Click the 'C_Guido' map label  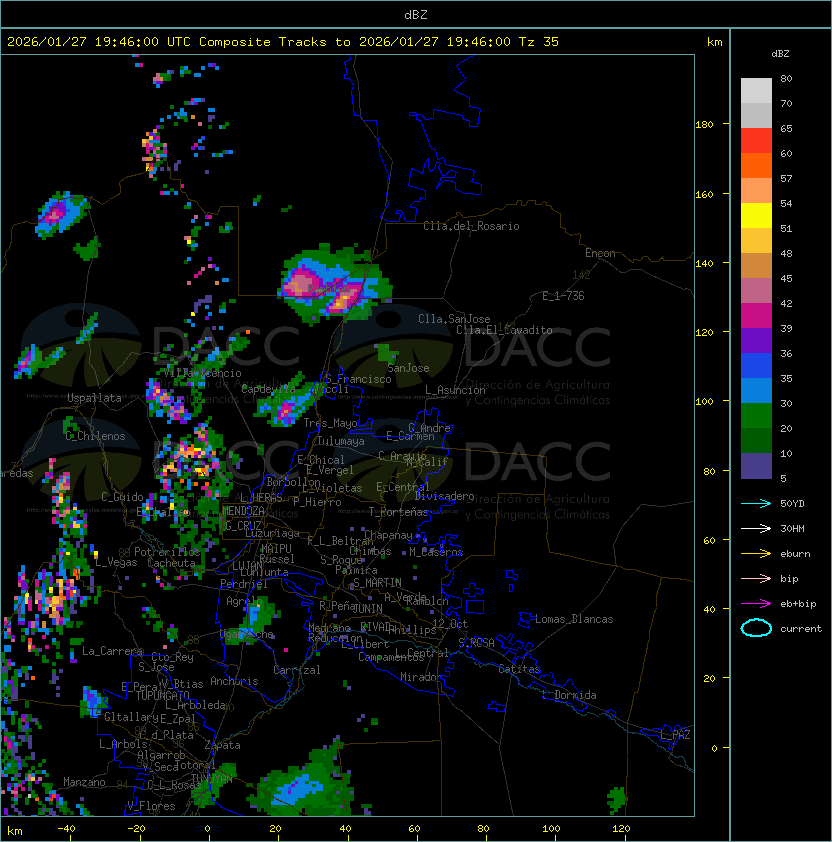pos(122,497)
